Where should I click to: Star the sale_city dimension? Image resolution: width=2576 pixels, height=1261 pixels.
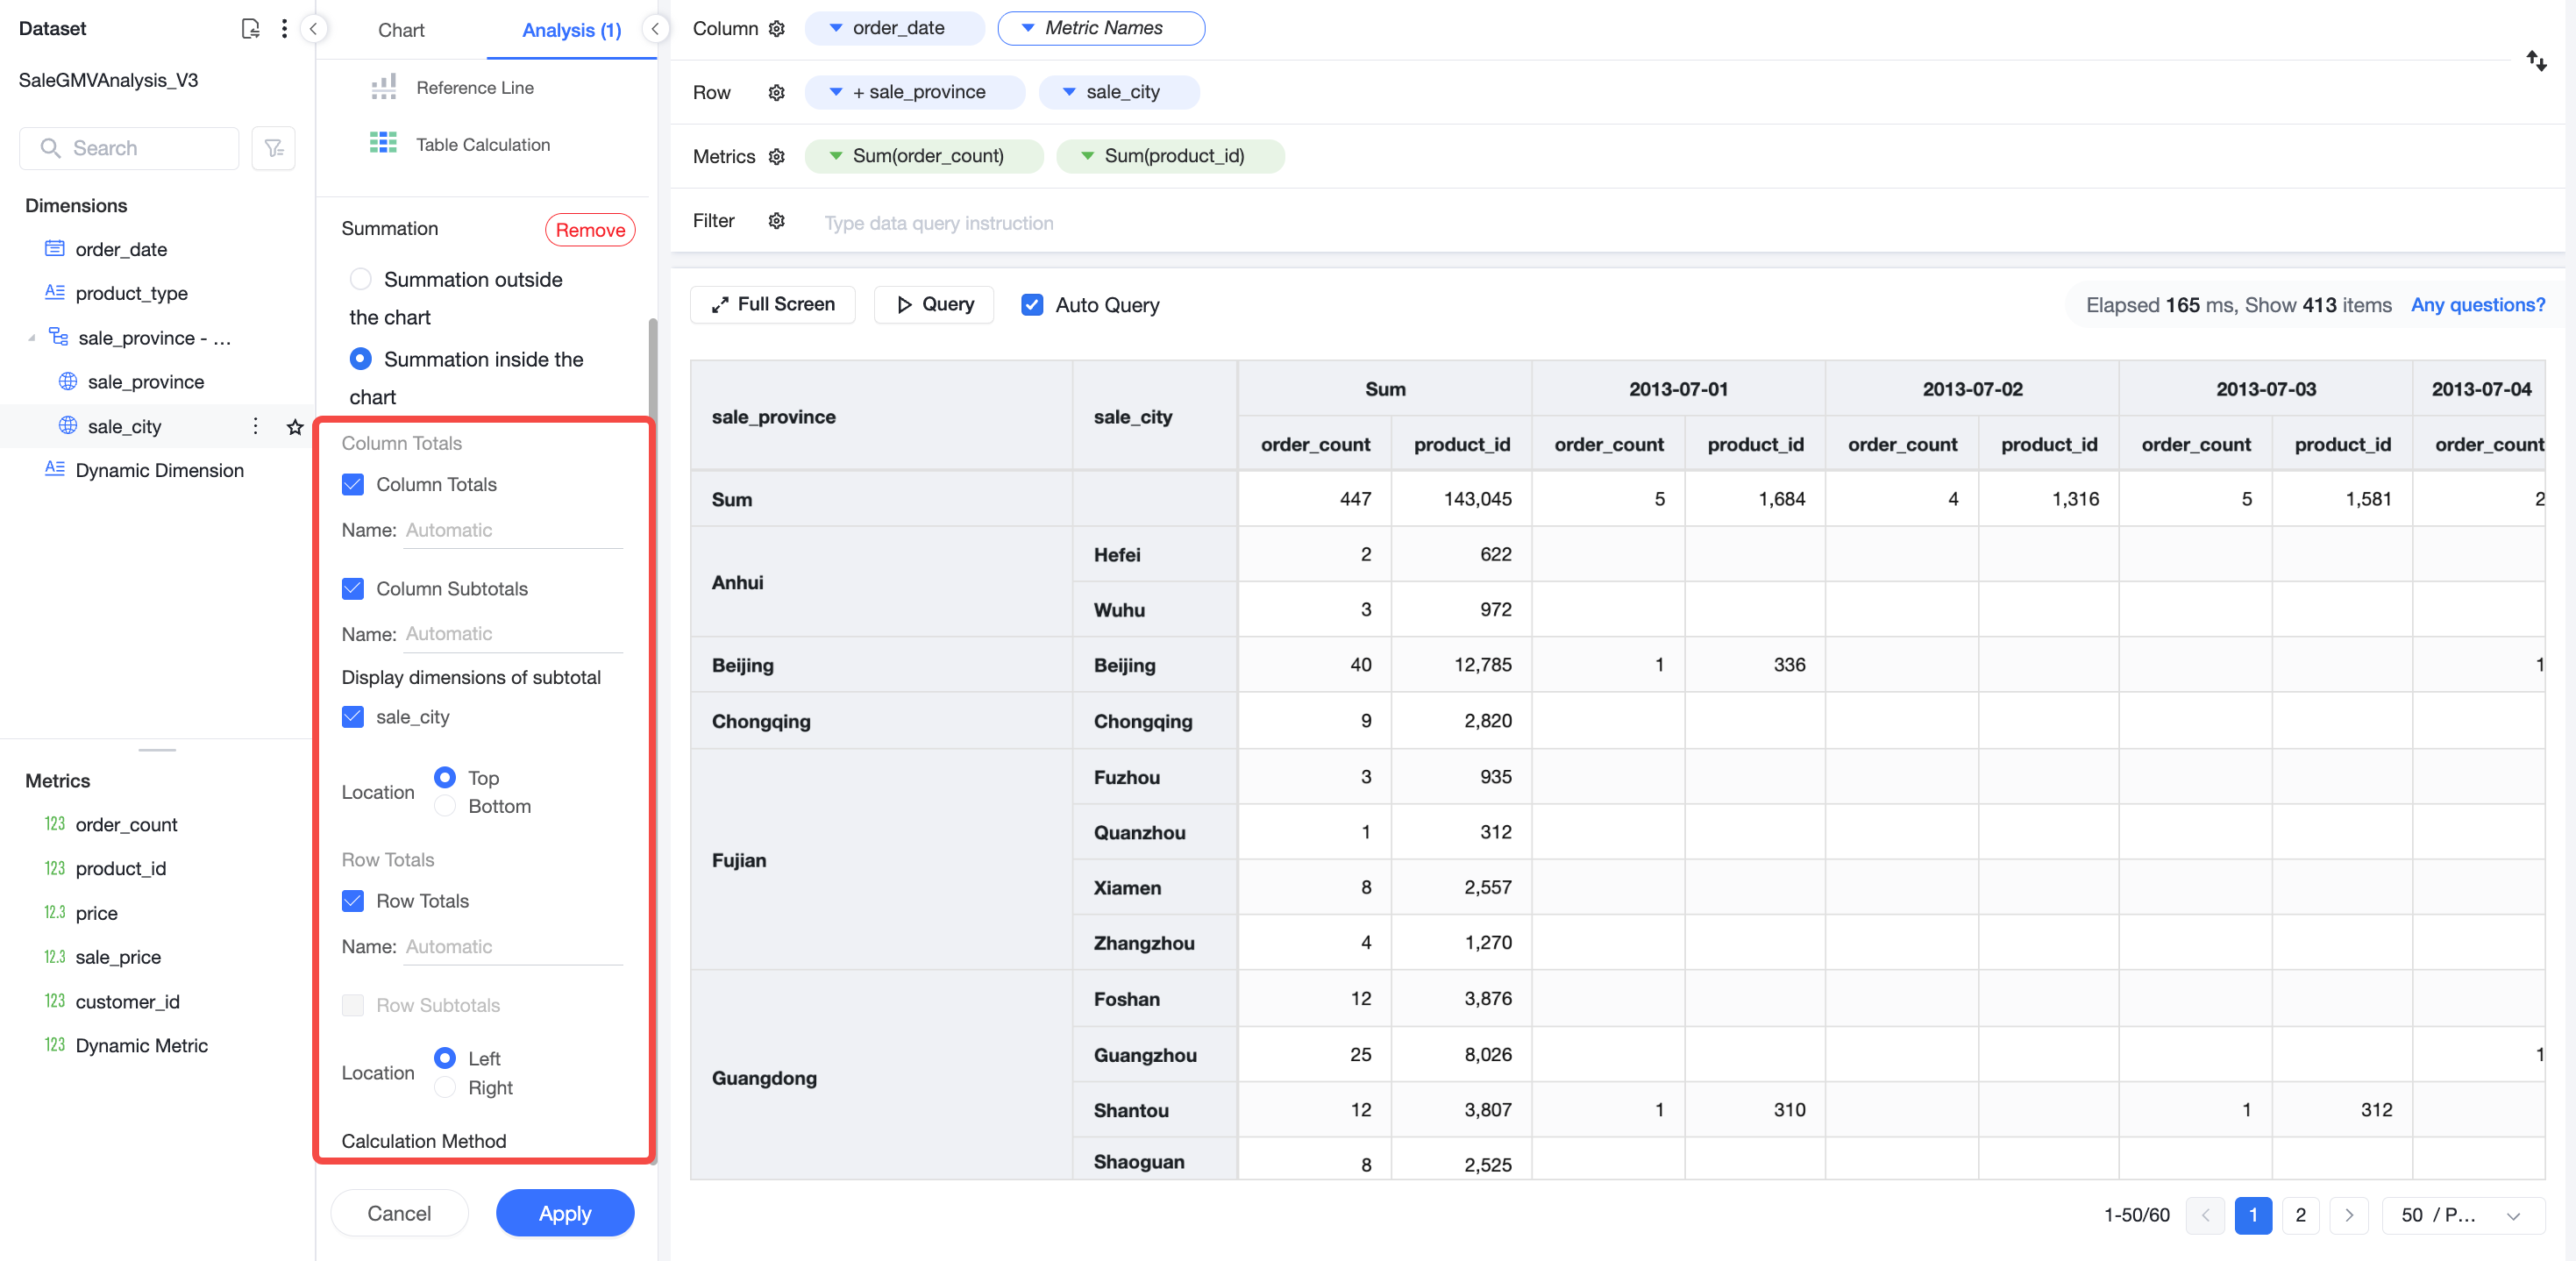point(295,427)
